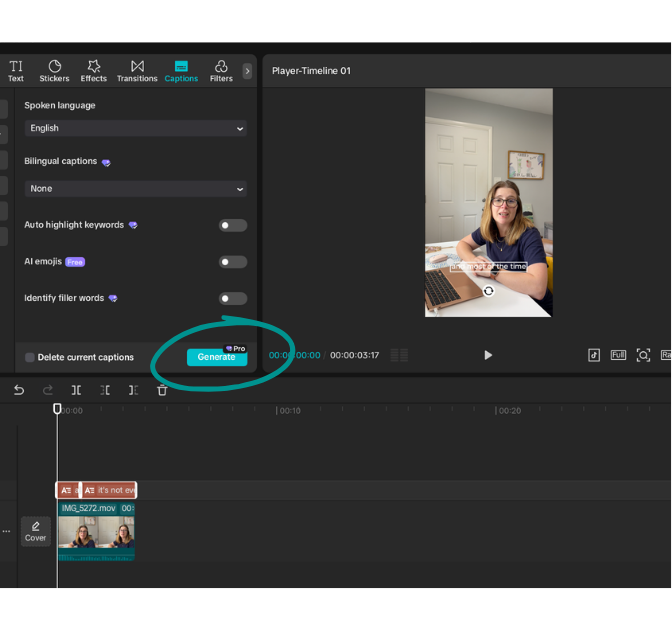Click the Ratio button in player controls
This screenshot has width=672, height=630.
666,355
